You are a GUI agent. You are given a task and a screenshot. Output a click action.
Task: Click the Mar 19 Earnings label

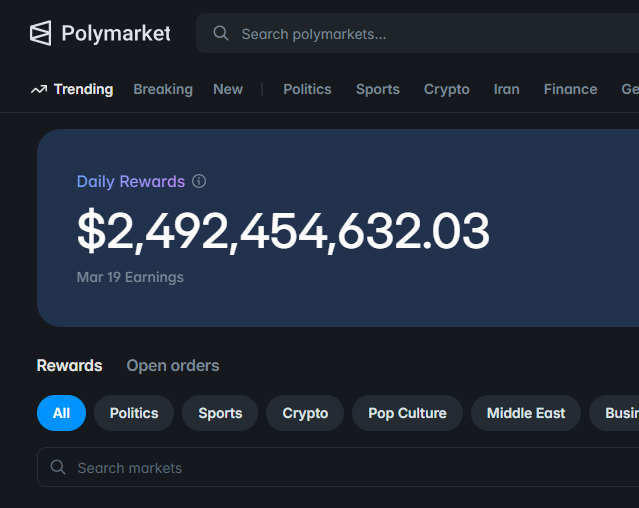tap(130, 277)
